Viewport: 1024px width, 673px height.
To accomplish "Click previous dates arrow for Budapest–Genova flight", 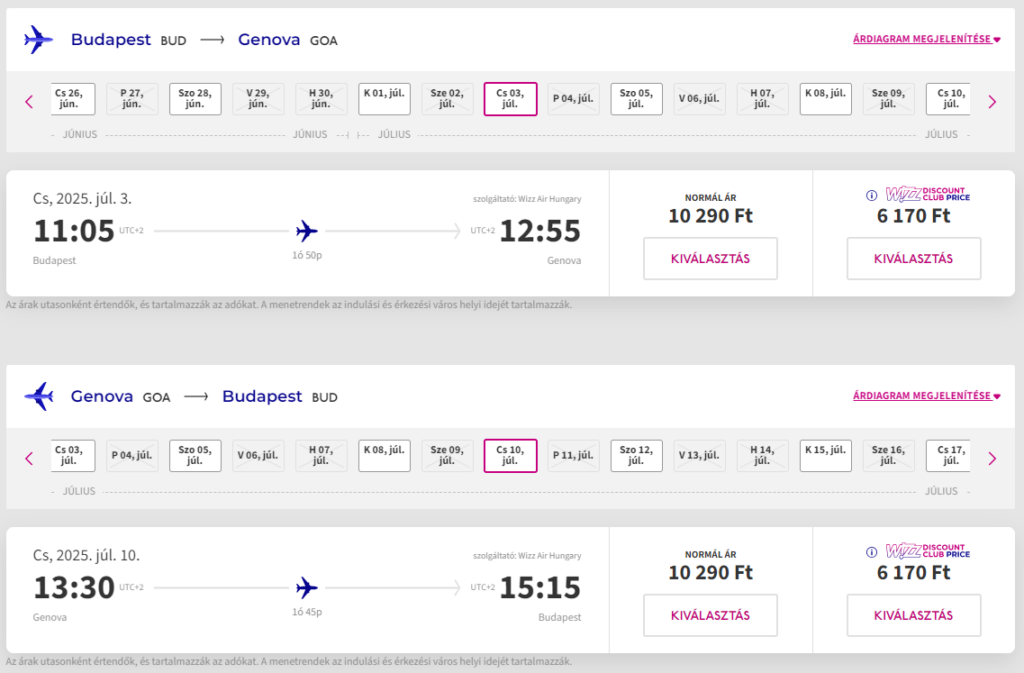I will [29, 101].
